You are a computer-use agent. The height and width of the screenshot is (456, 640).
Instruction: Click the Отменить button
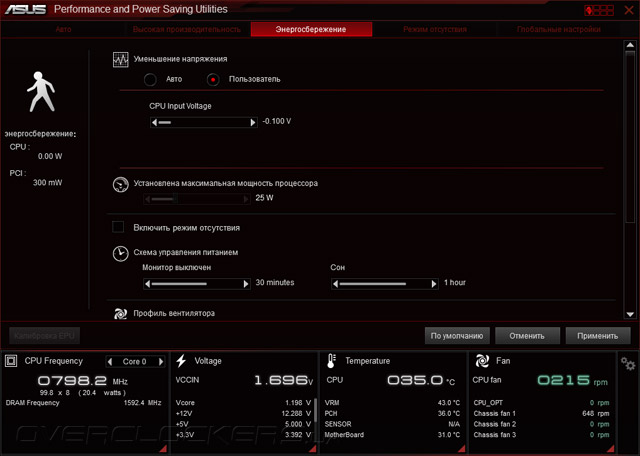pyautogui.click(x=527, y=336)
